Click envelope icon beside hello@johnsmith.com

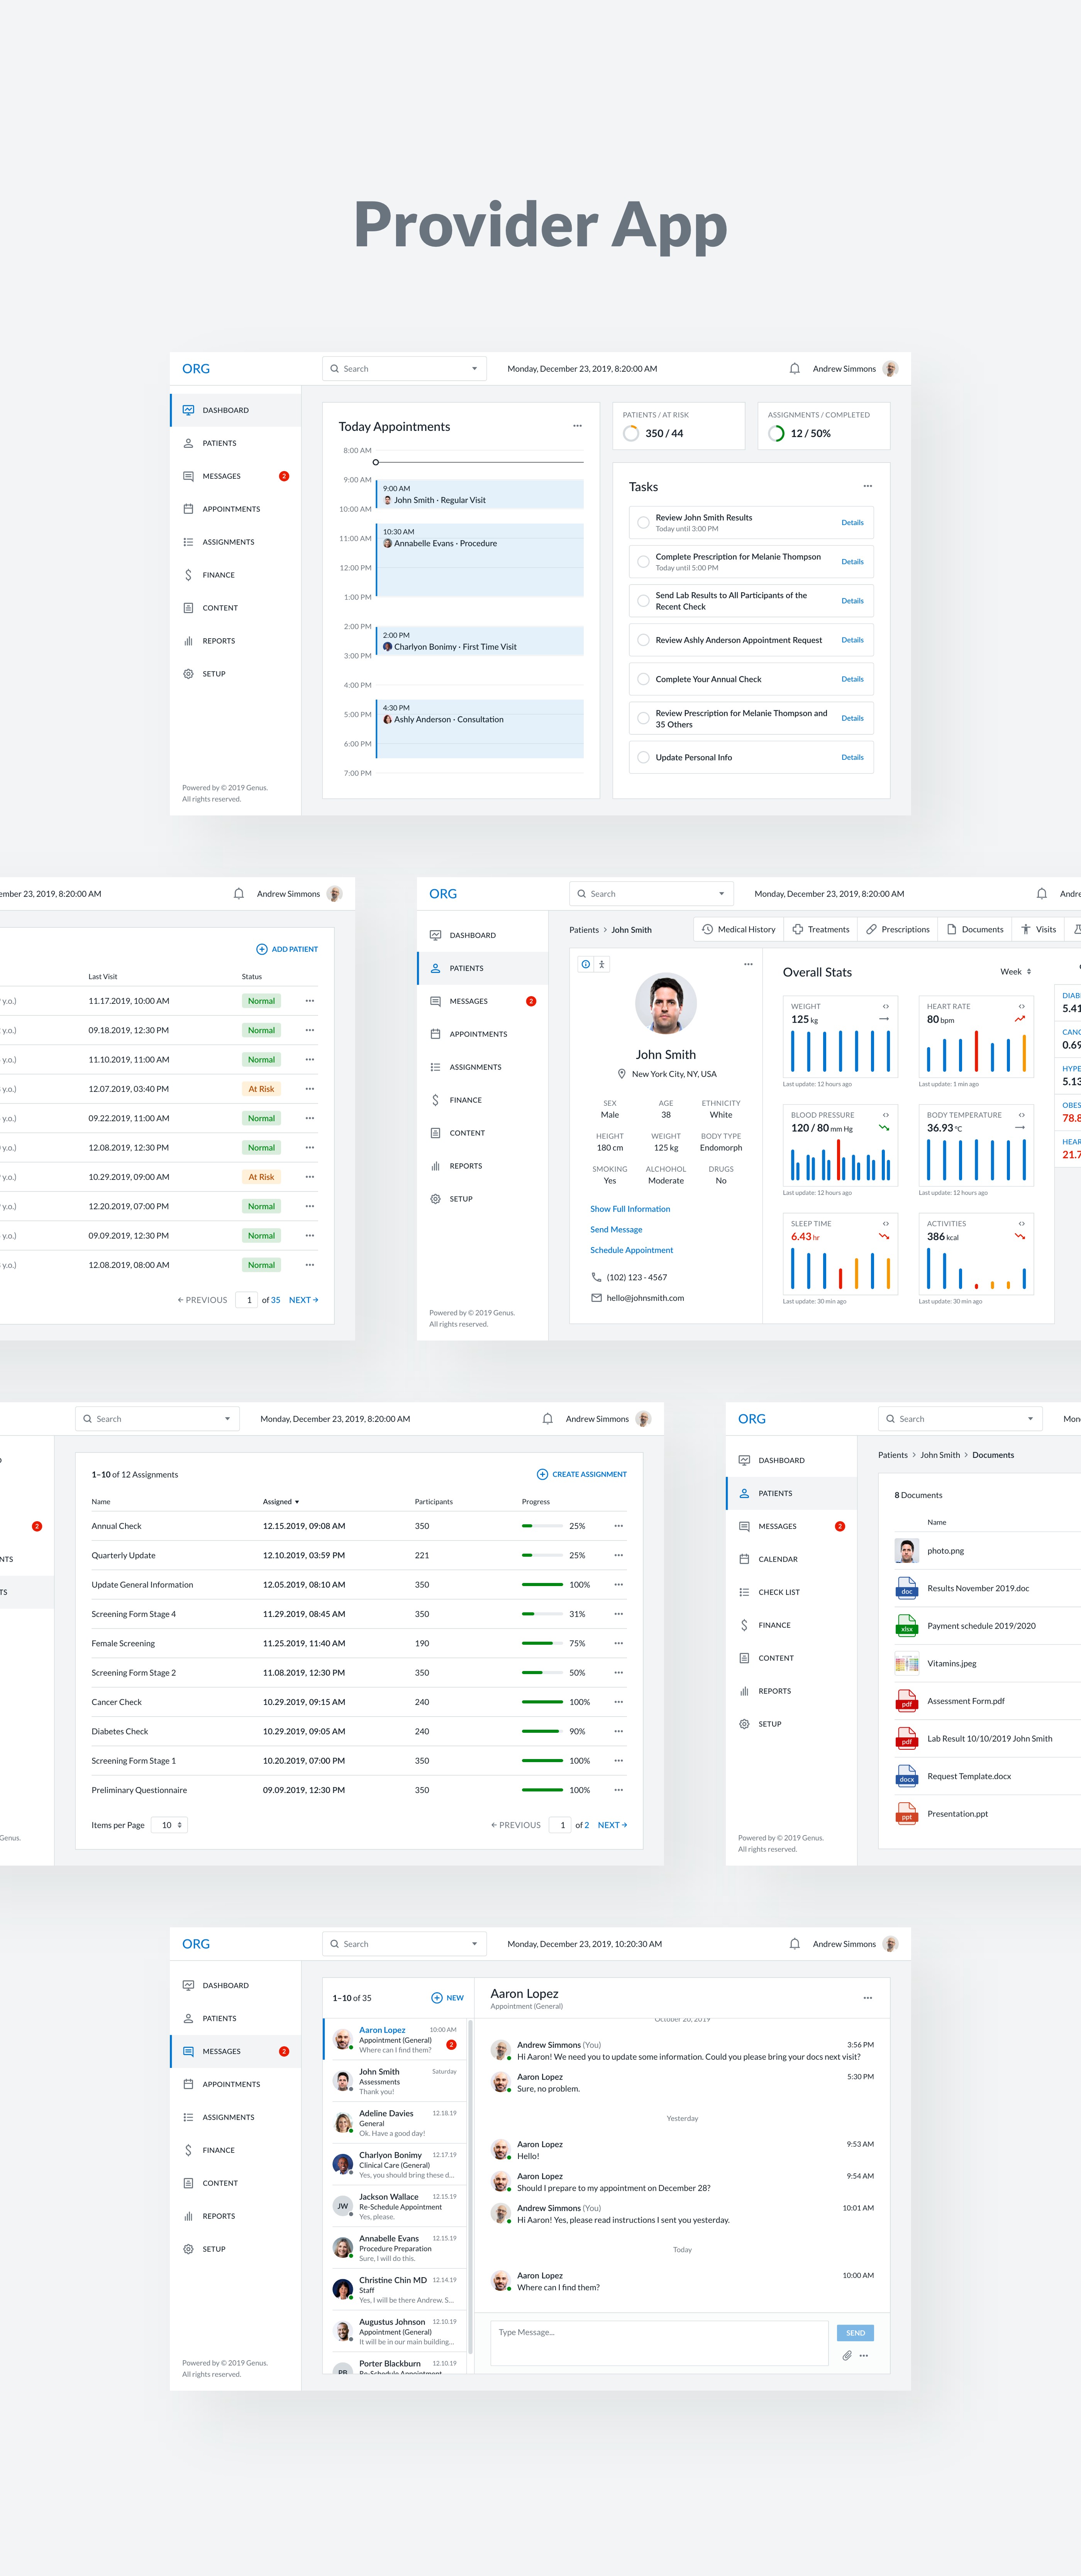pyautogui.click(x=596, y=1298)
